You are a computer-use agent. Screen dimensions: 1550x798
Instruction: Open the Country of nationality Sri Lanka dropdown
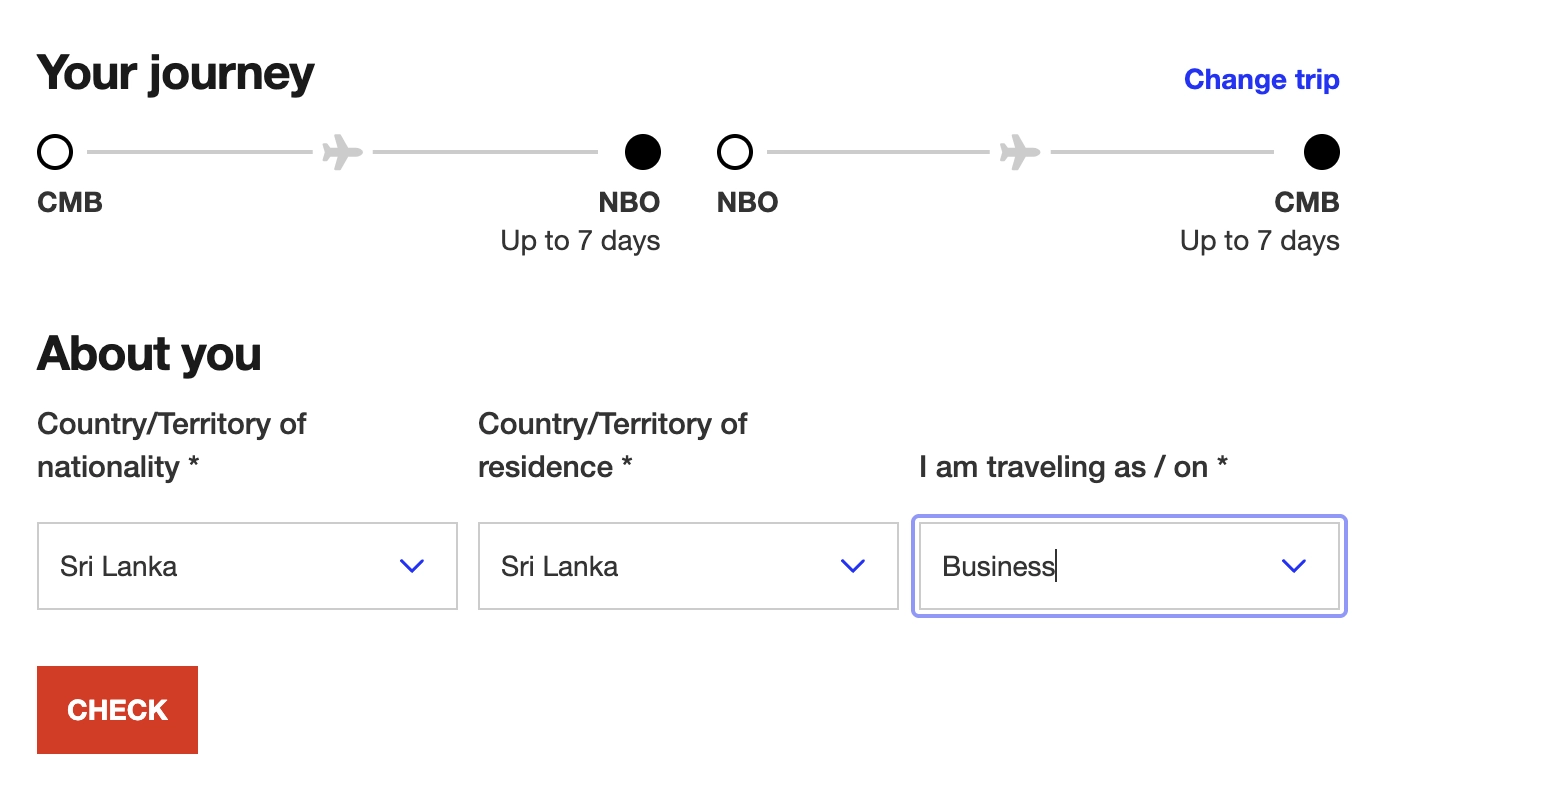click(x=220, y=566)
